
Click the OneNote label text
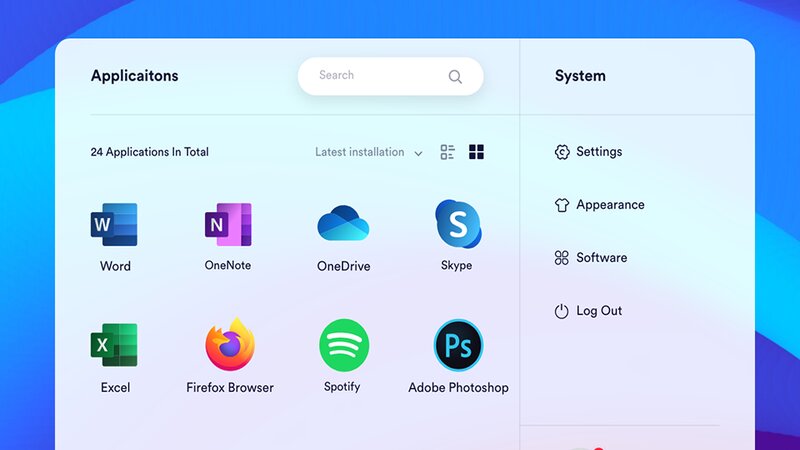(228, 265)
